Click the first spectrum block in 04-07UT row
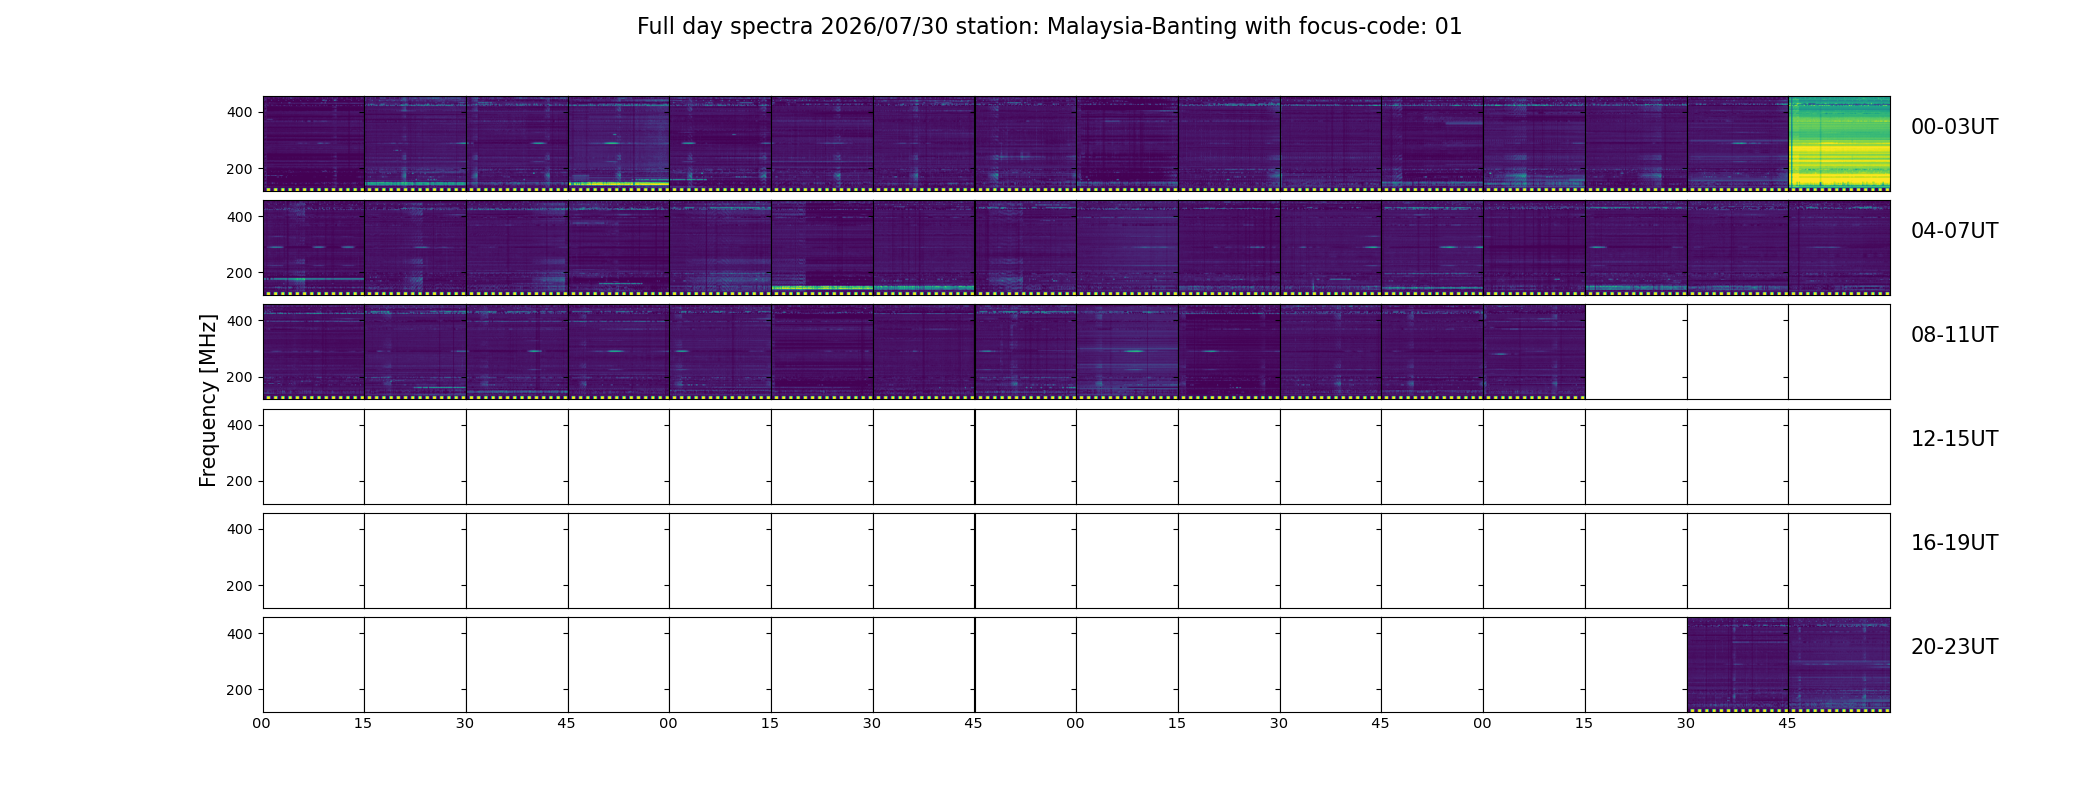Screen dimensions: 2100x800 314,248
